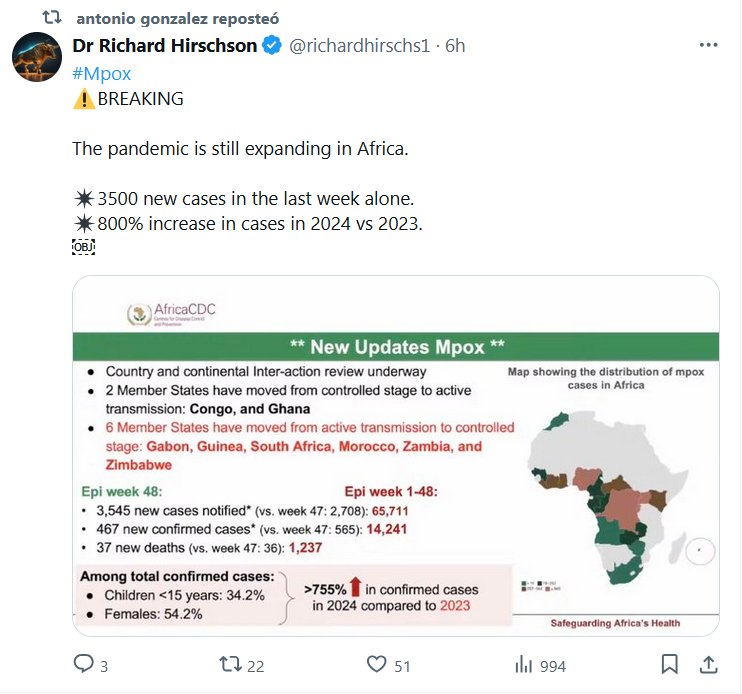Like the post with the heart icon
This screenshot has width=742, height=694.
(377, 665)
